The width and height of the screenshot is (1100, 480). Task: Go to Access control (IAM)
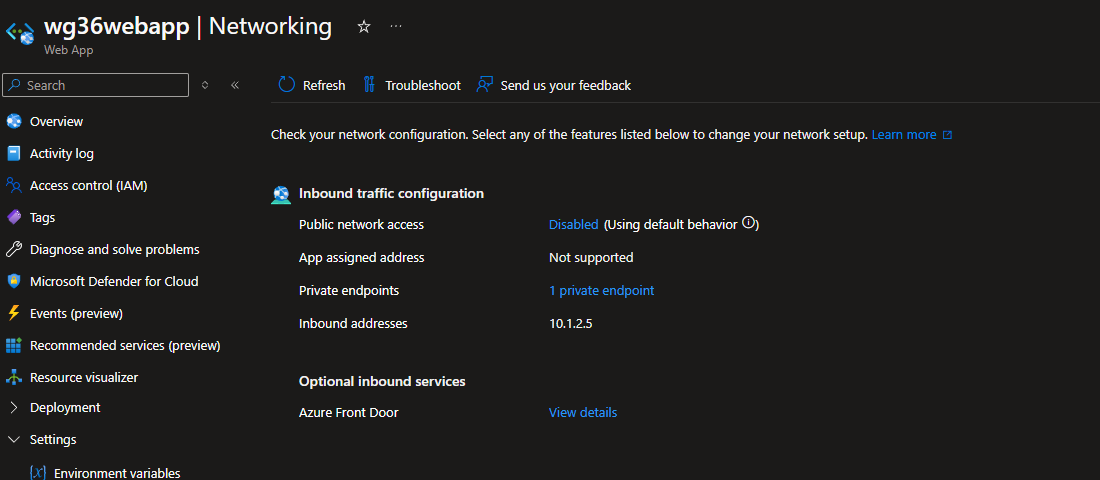coord(88,185)
